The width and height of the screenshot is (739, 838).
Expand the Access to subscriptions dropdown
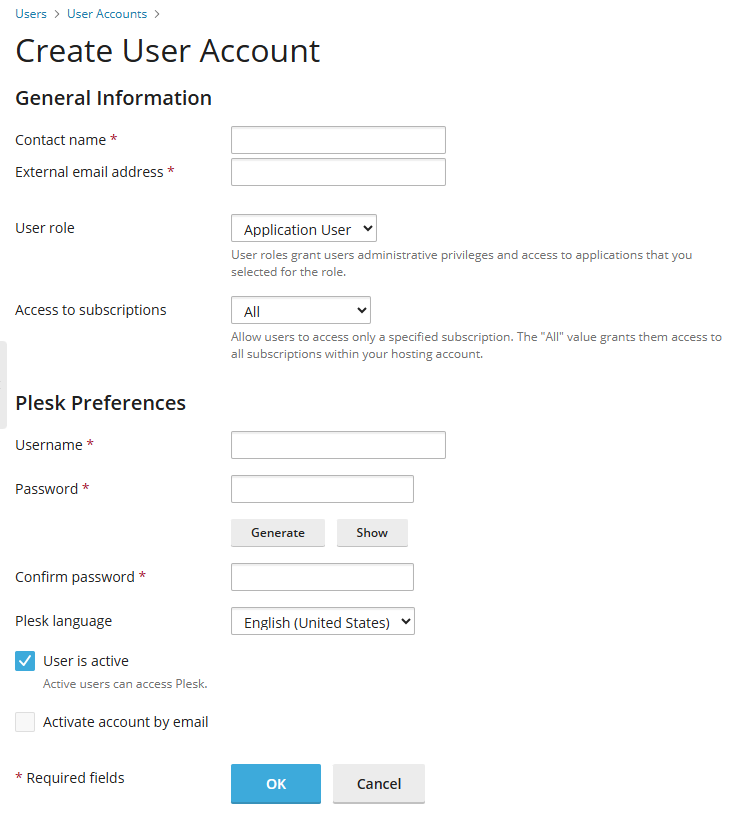pos(301,311)
